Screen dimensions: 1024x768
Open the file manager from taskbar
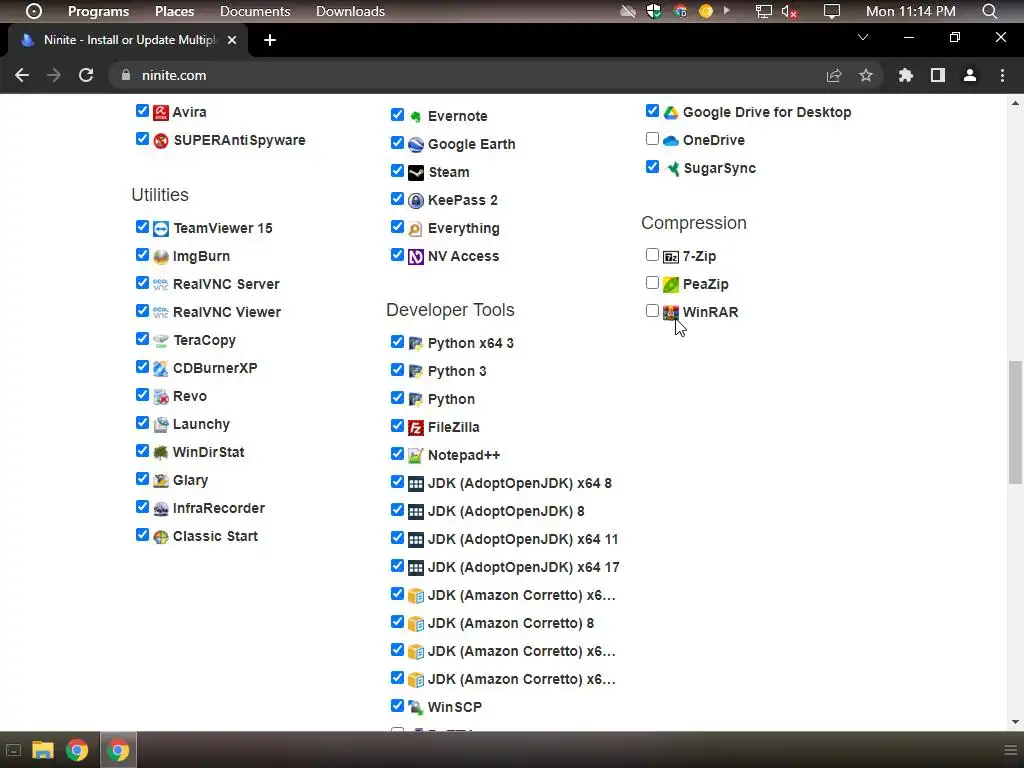[x=42, y=750]
